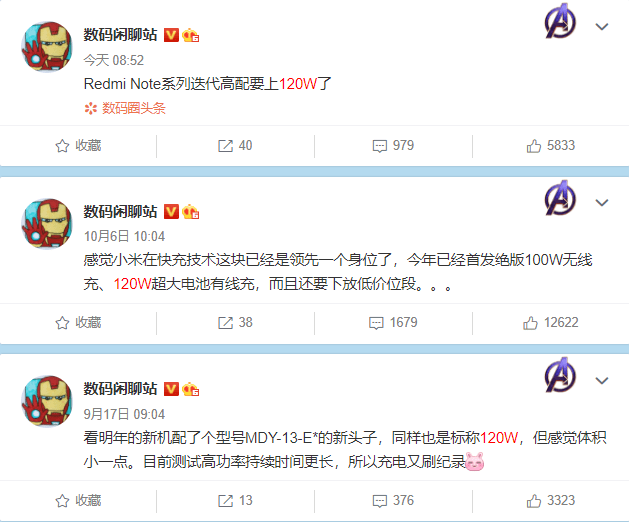Click Avengers badge on the October 6 post
The width and height of the screenshot is (629, 522).
pyautogui.click(x=560, y=198)
